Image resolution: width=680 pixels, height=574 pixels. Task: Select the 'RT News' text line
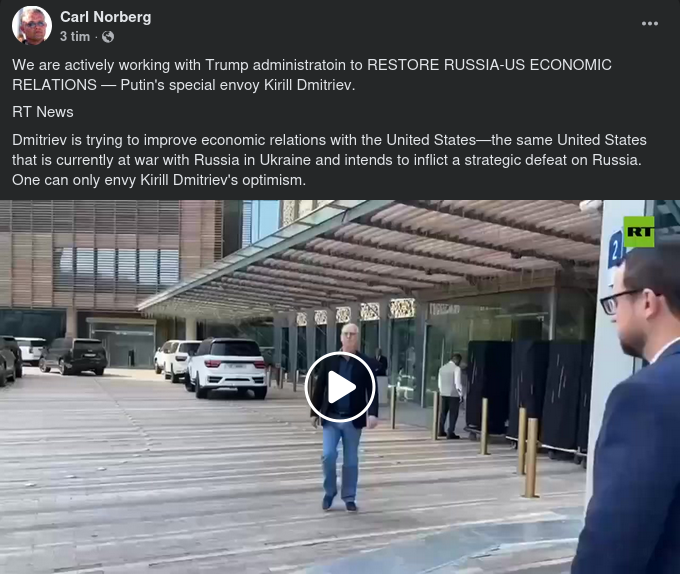(x=42, y=112)
